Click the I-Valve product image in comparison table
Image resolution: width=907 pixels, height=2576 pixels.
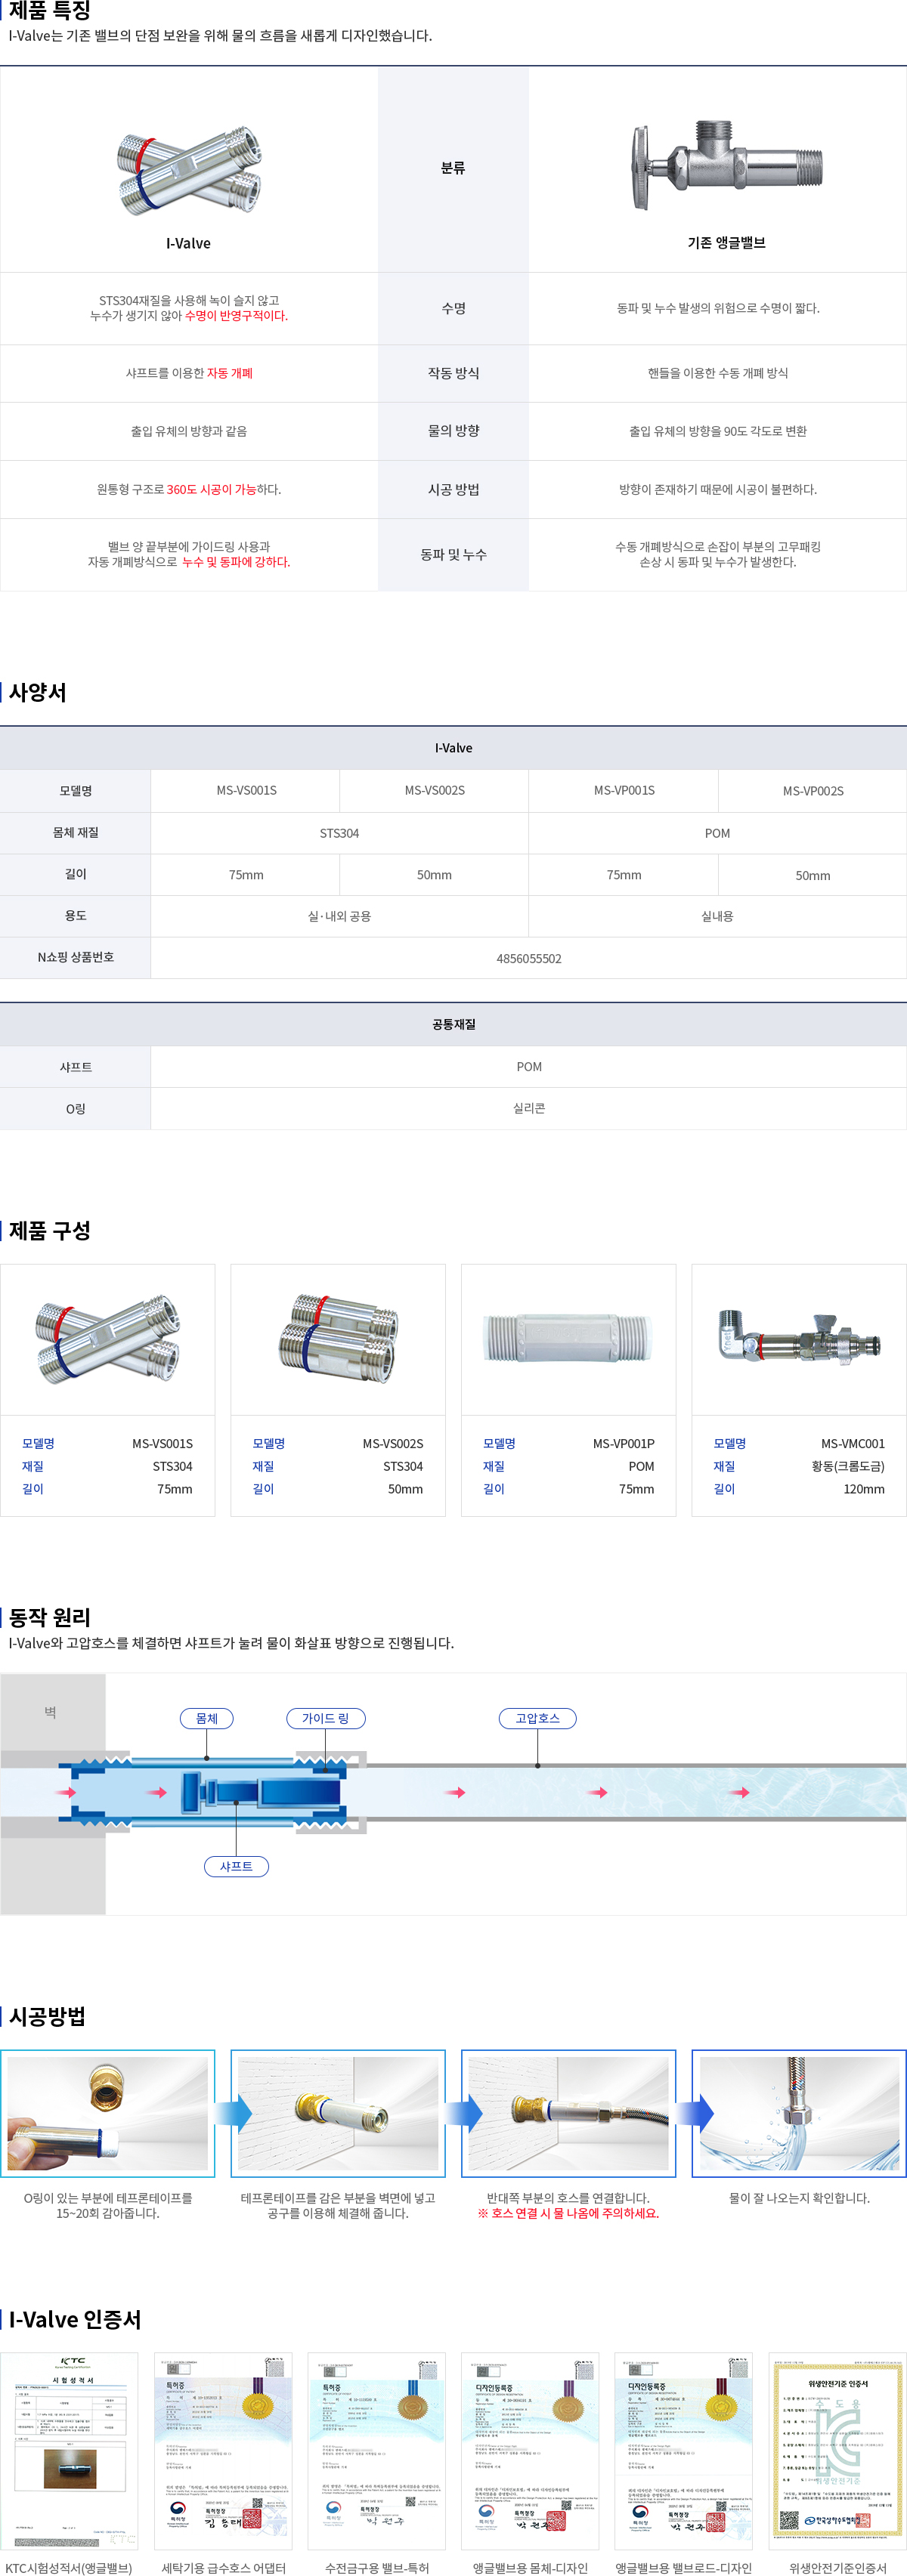(x=189, y=170)
